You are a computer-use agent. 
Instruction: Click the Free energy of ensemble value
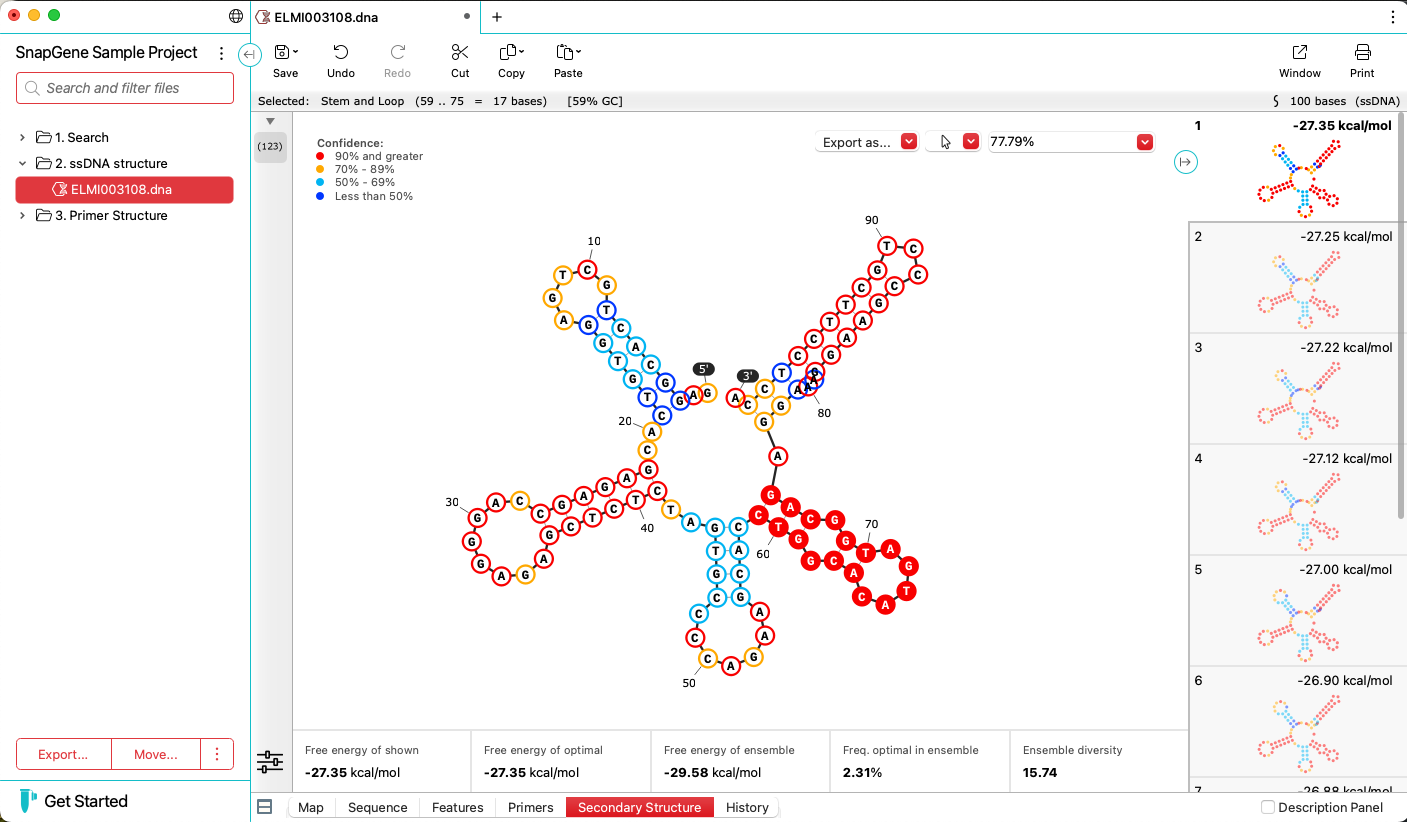[712, 772]
